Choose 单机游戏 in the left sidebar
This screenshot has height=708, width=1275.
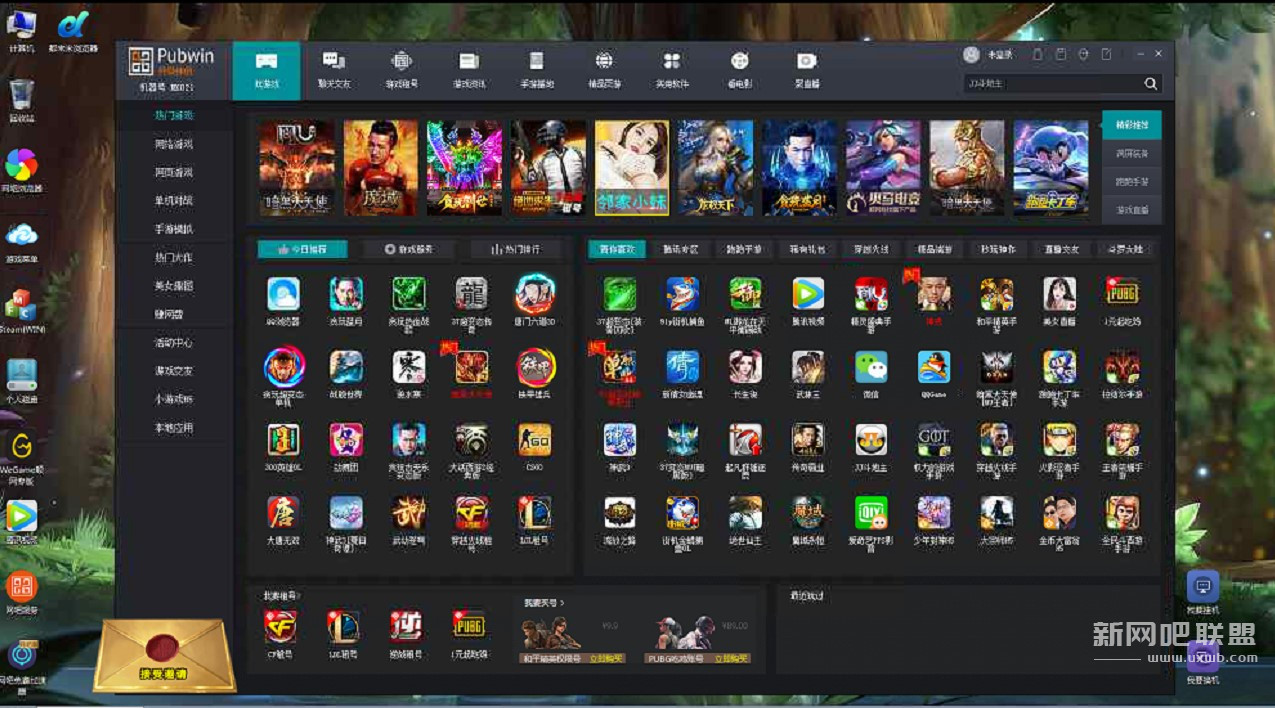(x=174, y=200)
